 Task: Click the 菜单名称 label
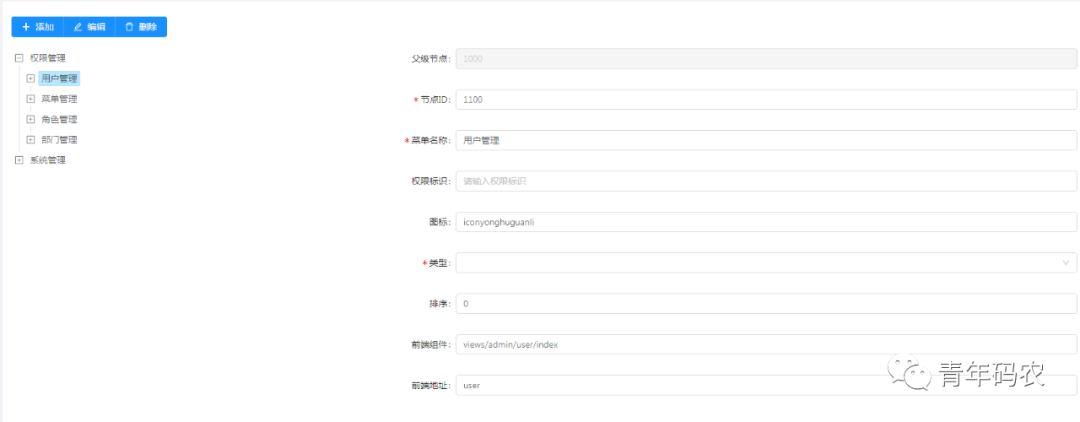point(431,140)
